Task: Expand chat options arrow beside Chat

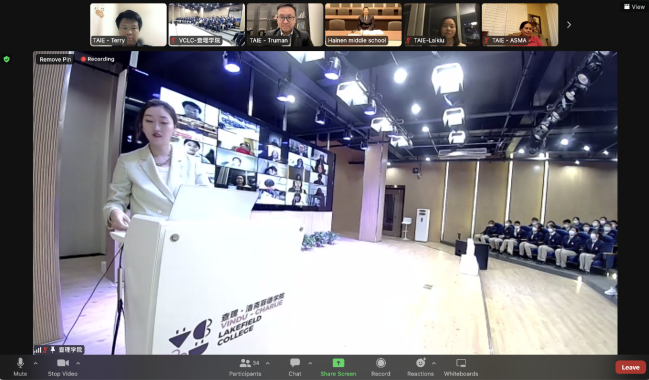Action: pos(310,363)
